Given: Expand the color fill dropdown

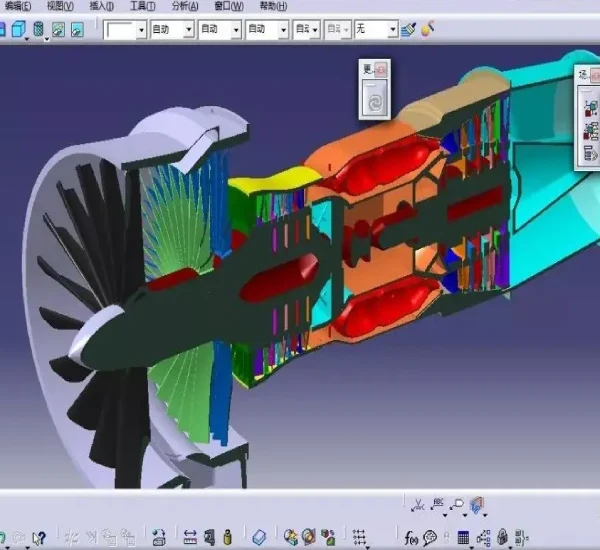Looking at the screenshot, I should pos(142,30).
